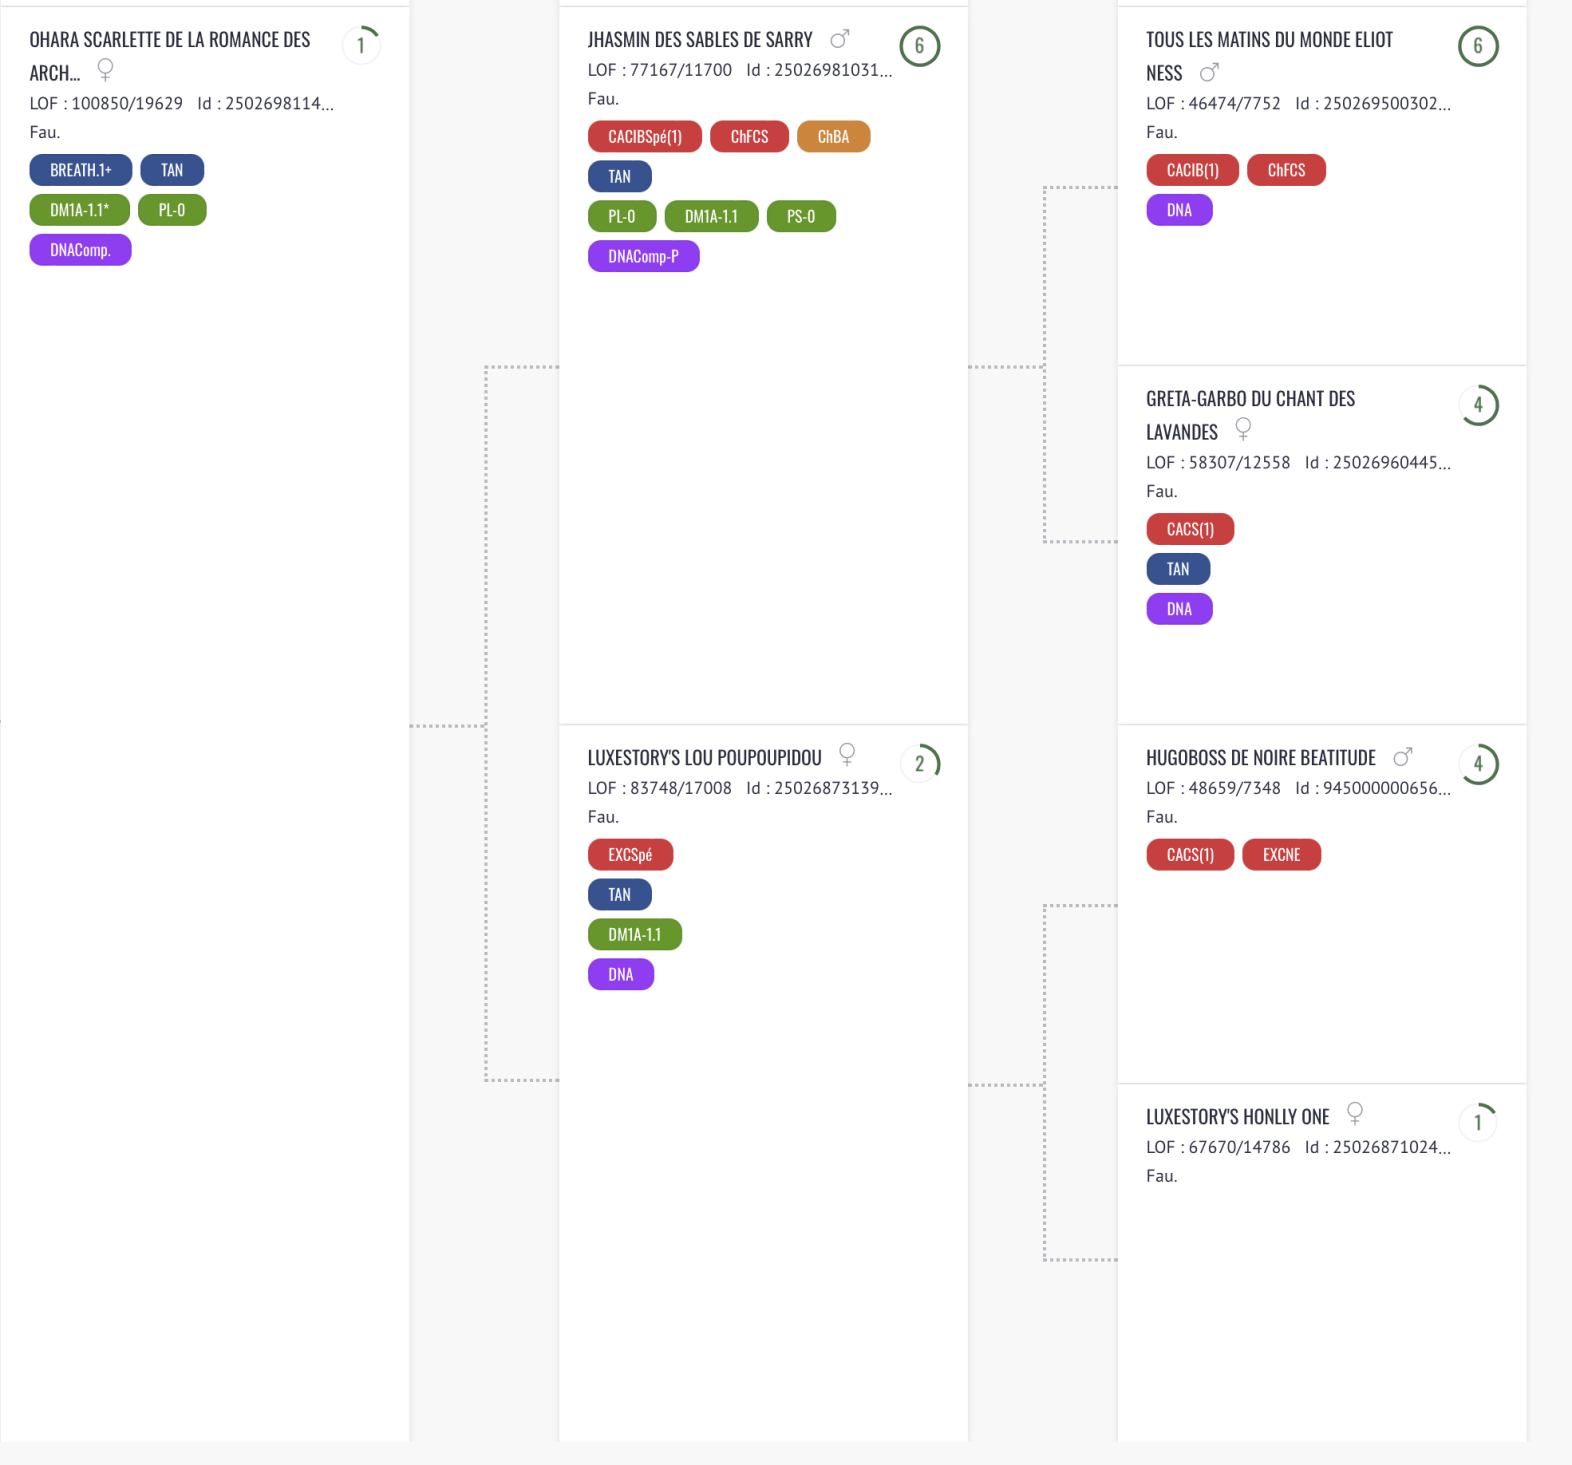Click the circled 2 badge on Lou Poupoupidou
The image size is (1572, 1465).
pos(919,764)
